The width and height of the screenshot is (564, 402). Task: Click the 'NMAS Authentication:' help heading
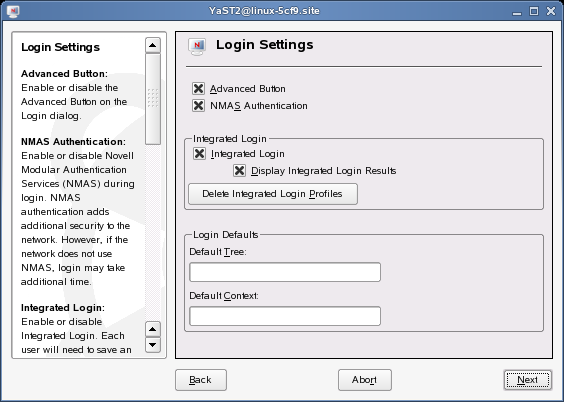(73, 142)
